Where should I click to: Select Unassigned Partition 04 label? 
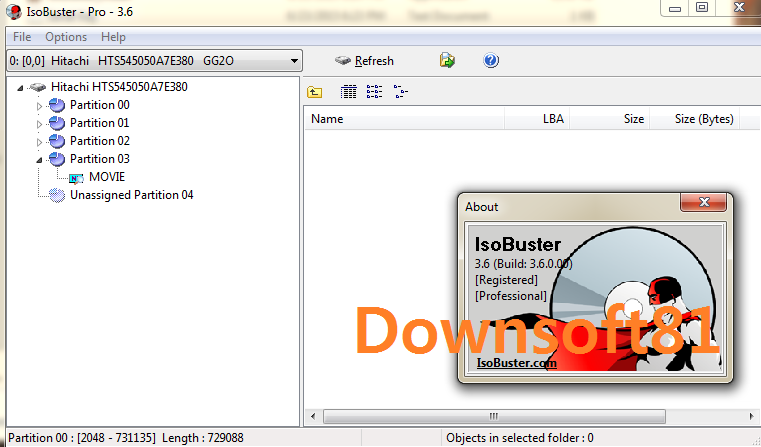point(132,195)
